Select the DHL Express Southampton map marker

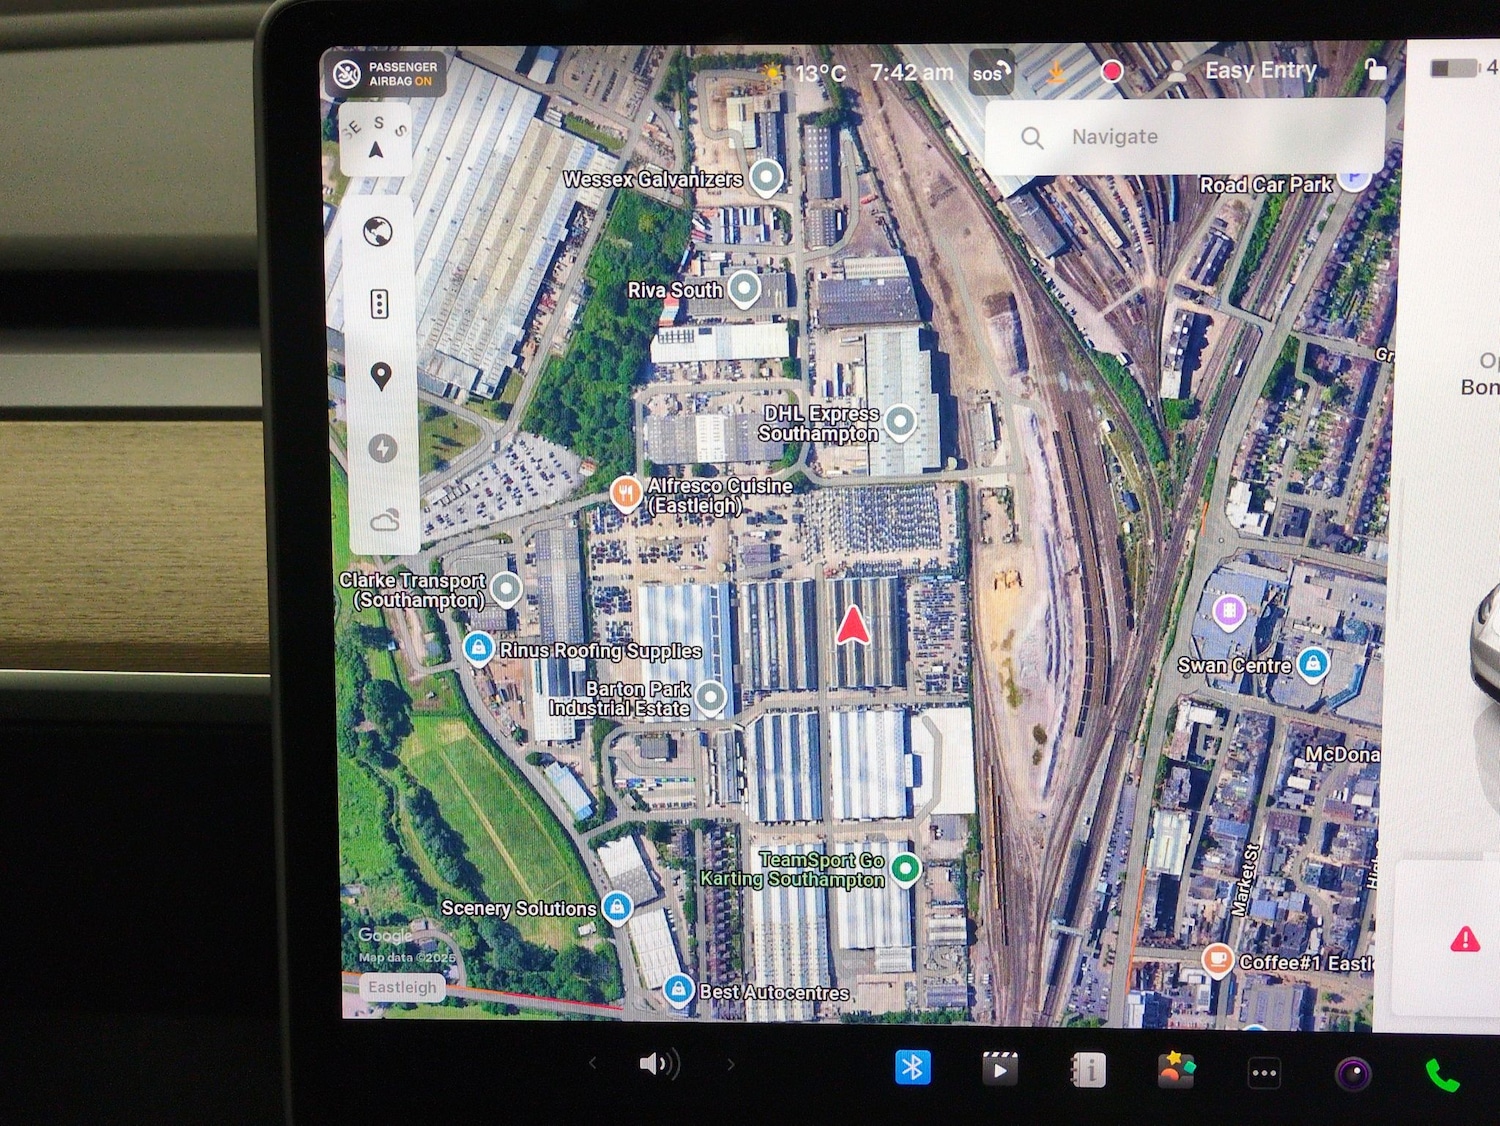(x=900, y=422)
